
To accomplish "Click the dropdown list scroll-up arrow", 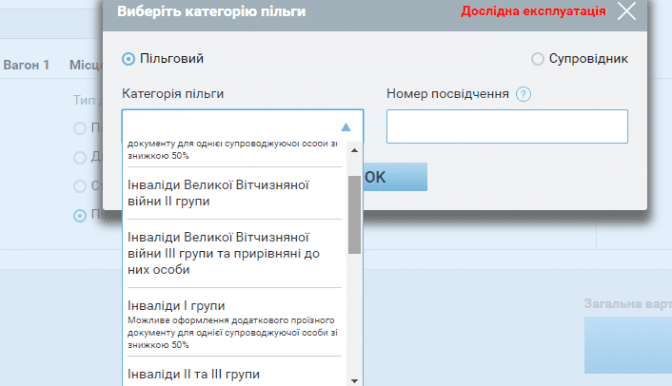I will coord(354,150).
